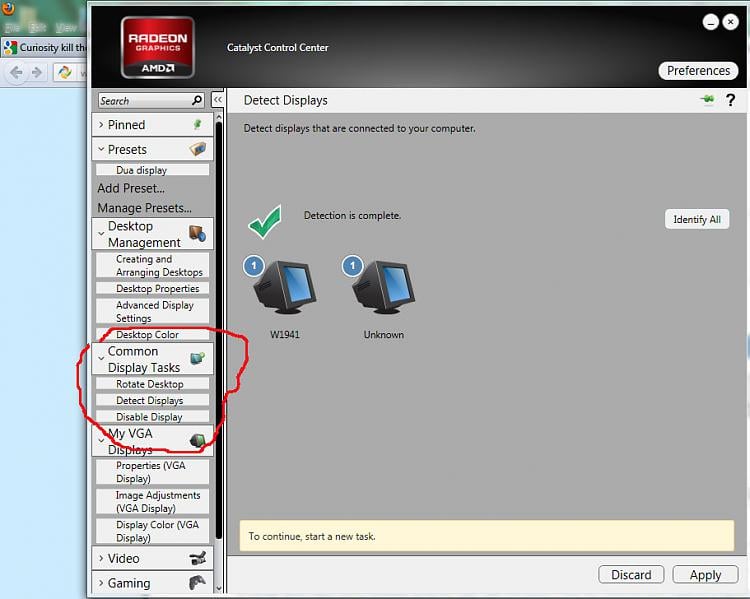This screenshot has width=750, height=599.
Task: Pin this page using the green pin icon
Action: point(707,100)
